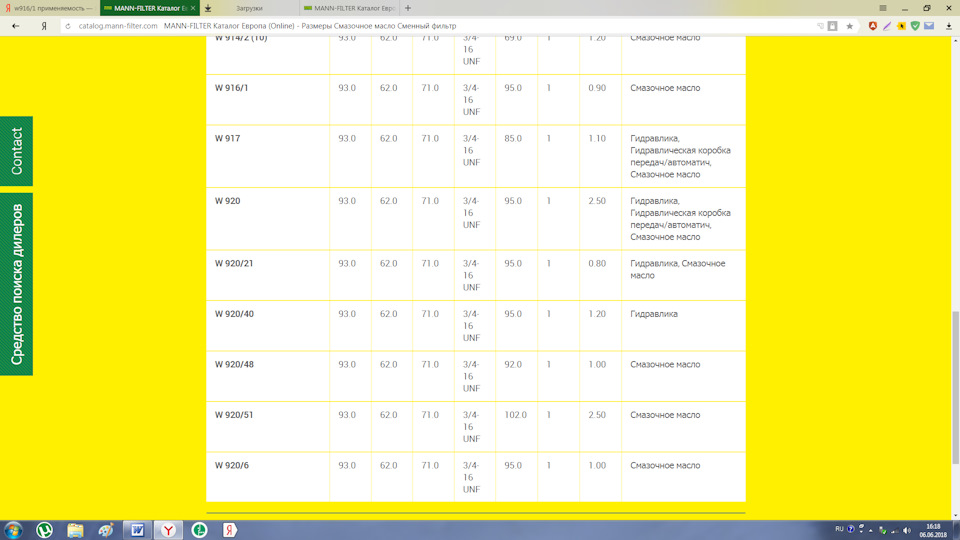Click the 3/4-16 UNF link for W 920/51
This screenshot has height=540, width=960.
coord(471,427)
